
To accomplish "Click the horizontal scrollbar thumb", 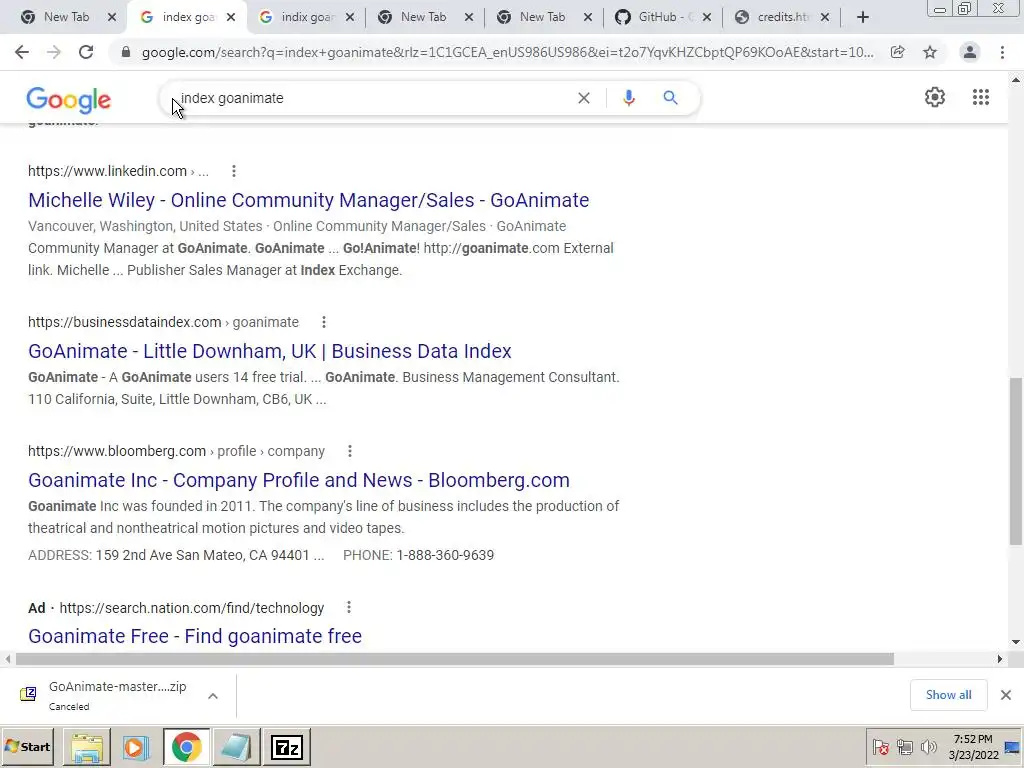I will [455, 659].
